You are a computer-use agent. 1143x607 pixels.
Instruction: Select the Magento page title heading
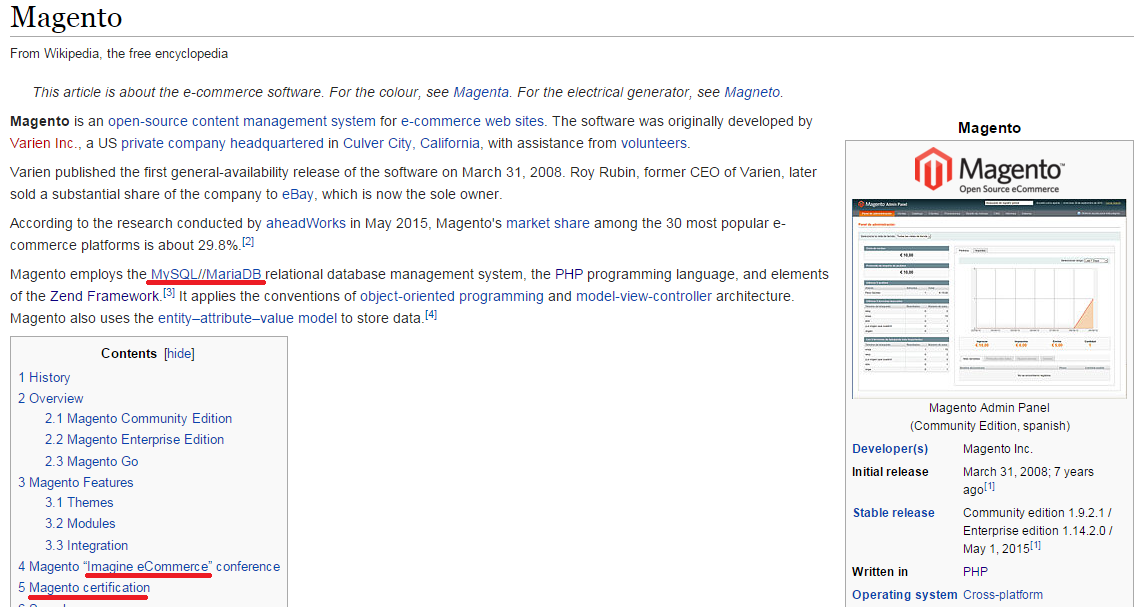(66, 17)
